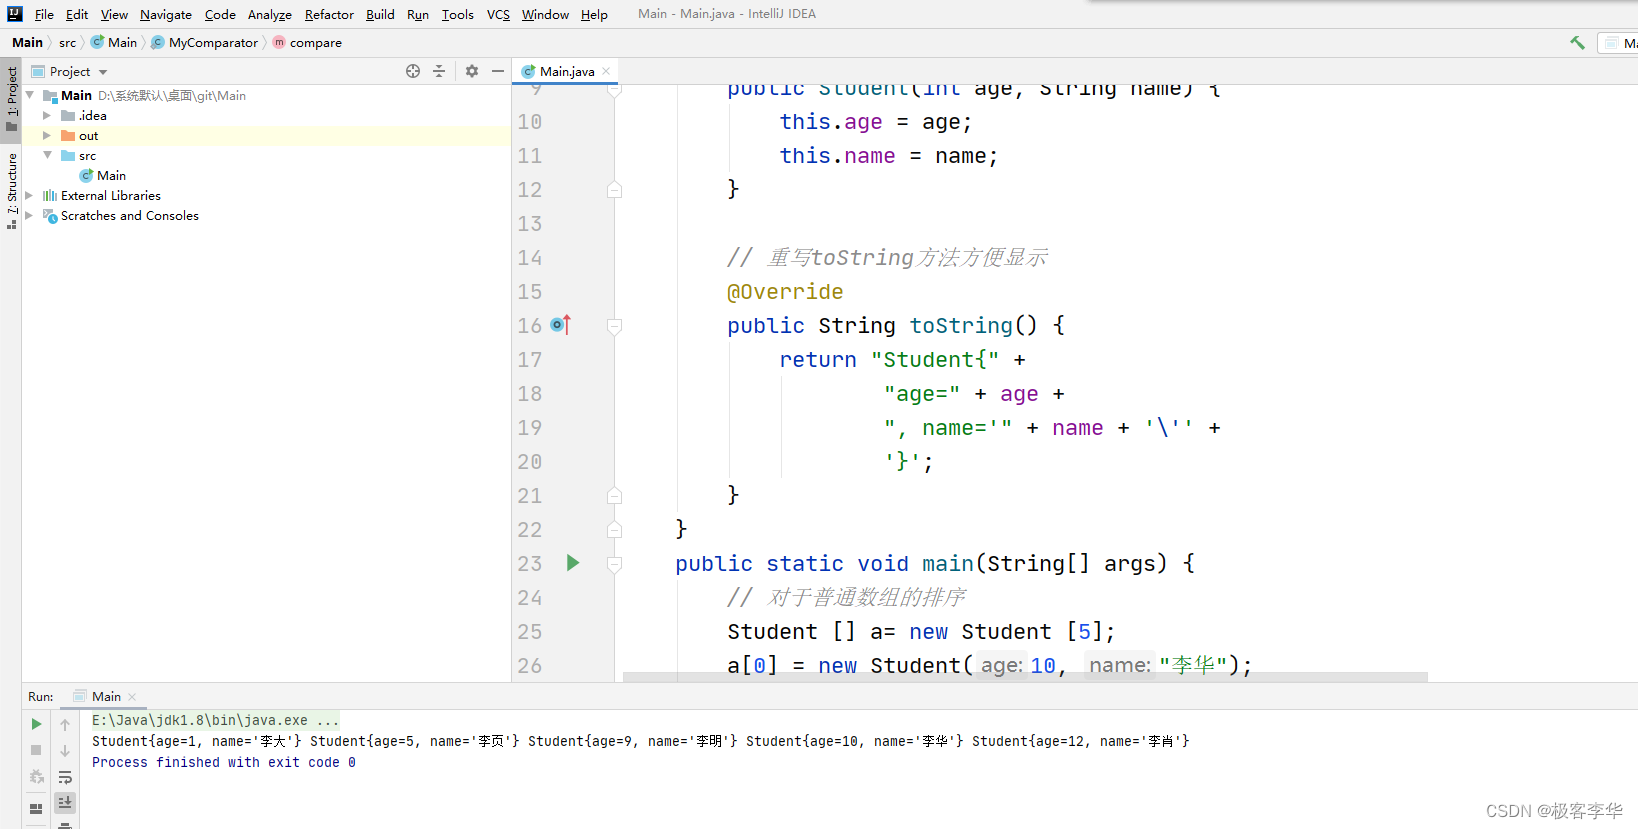
Task: Expand the .idea folder
Action: coord(47,116)
